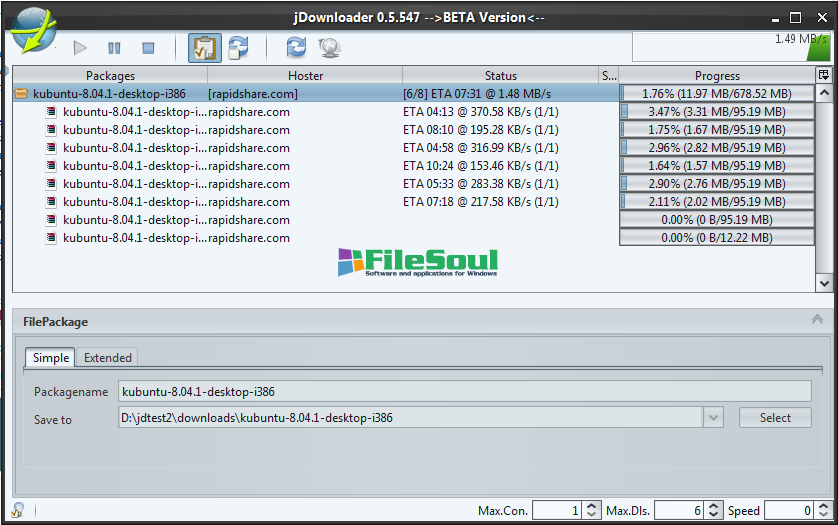Click the Max.Con. value field
The height and width of the screenshot is (525, 838).
[x=556, y=511]
